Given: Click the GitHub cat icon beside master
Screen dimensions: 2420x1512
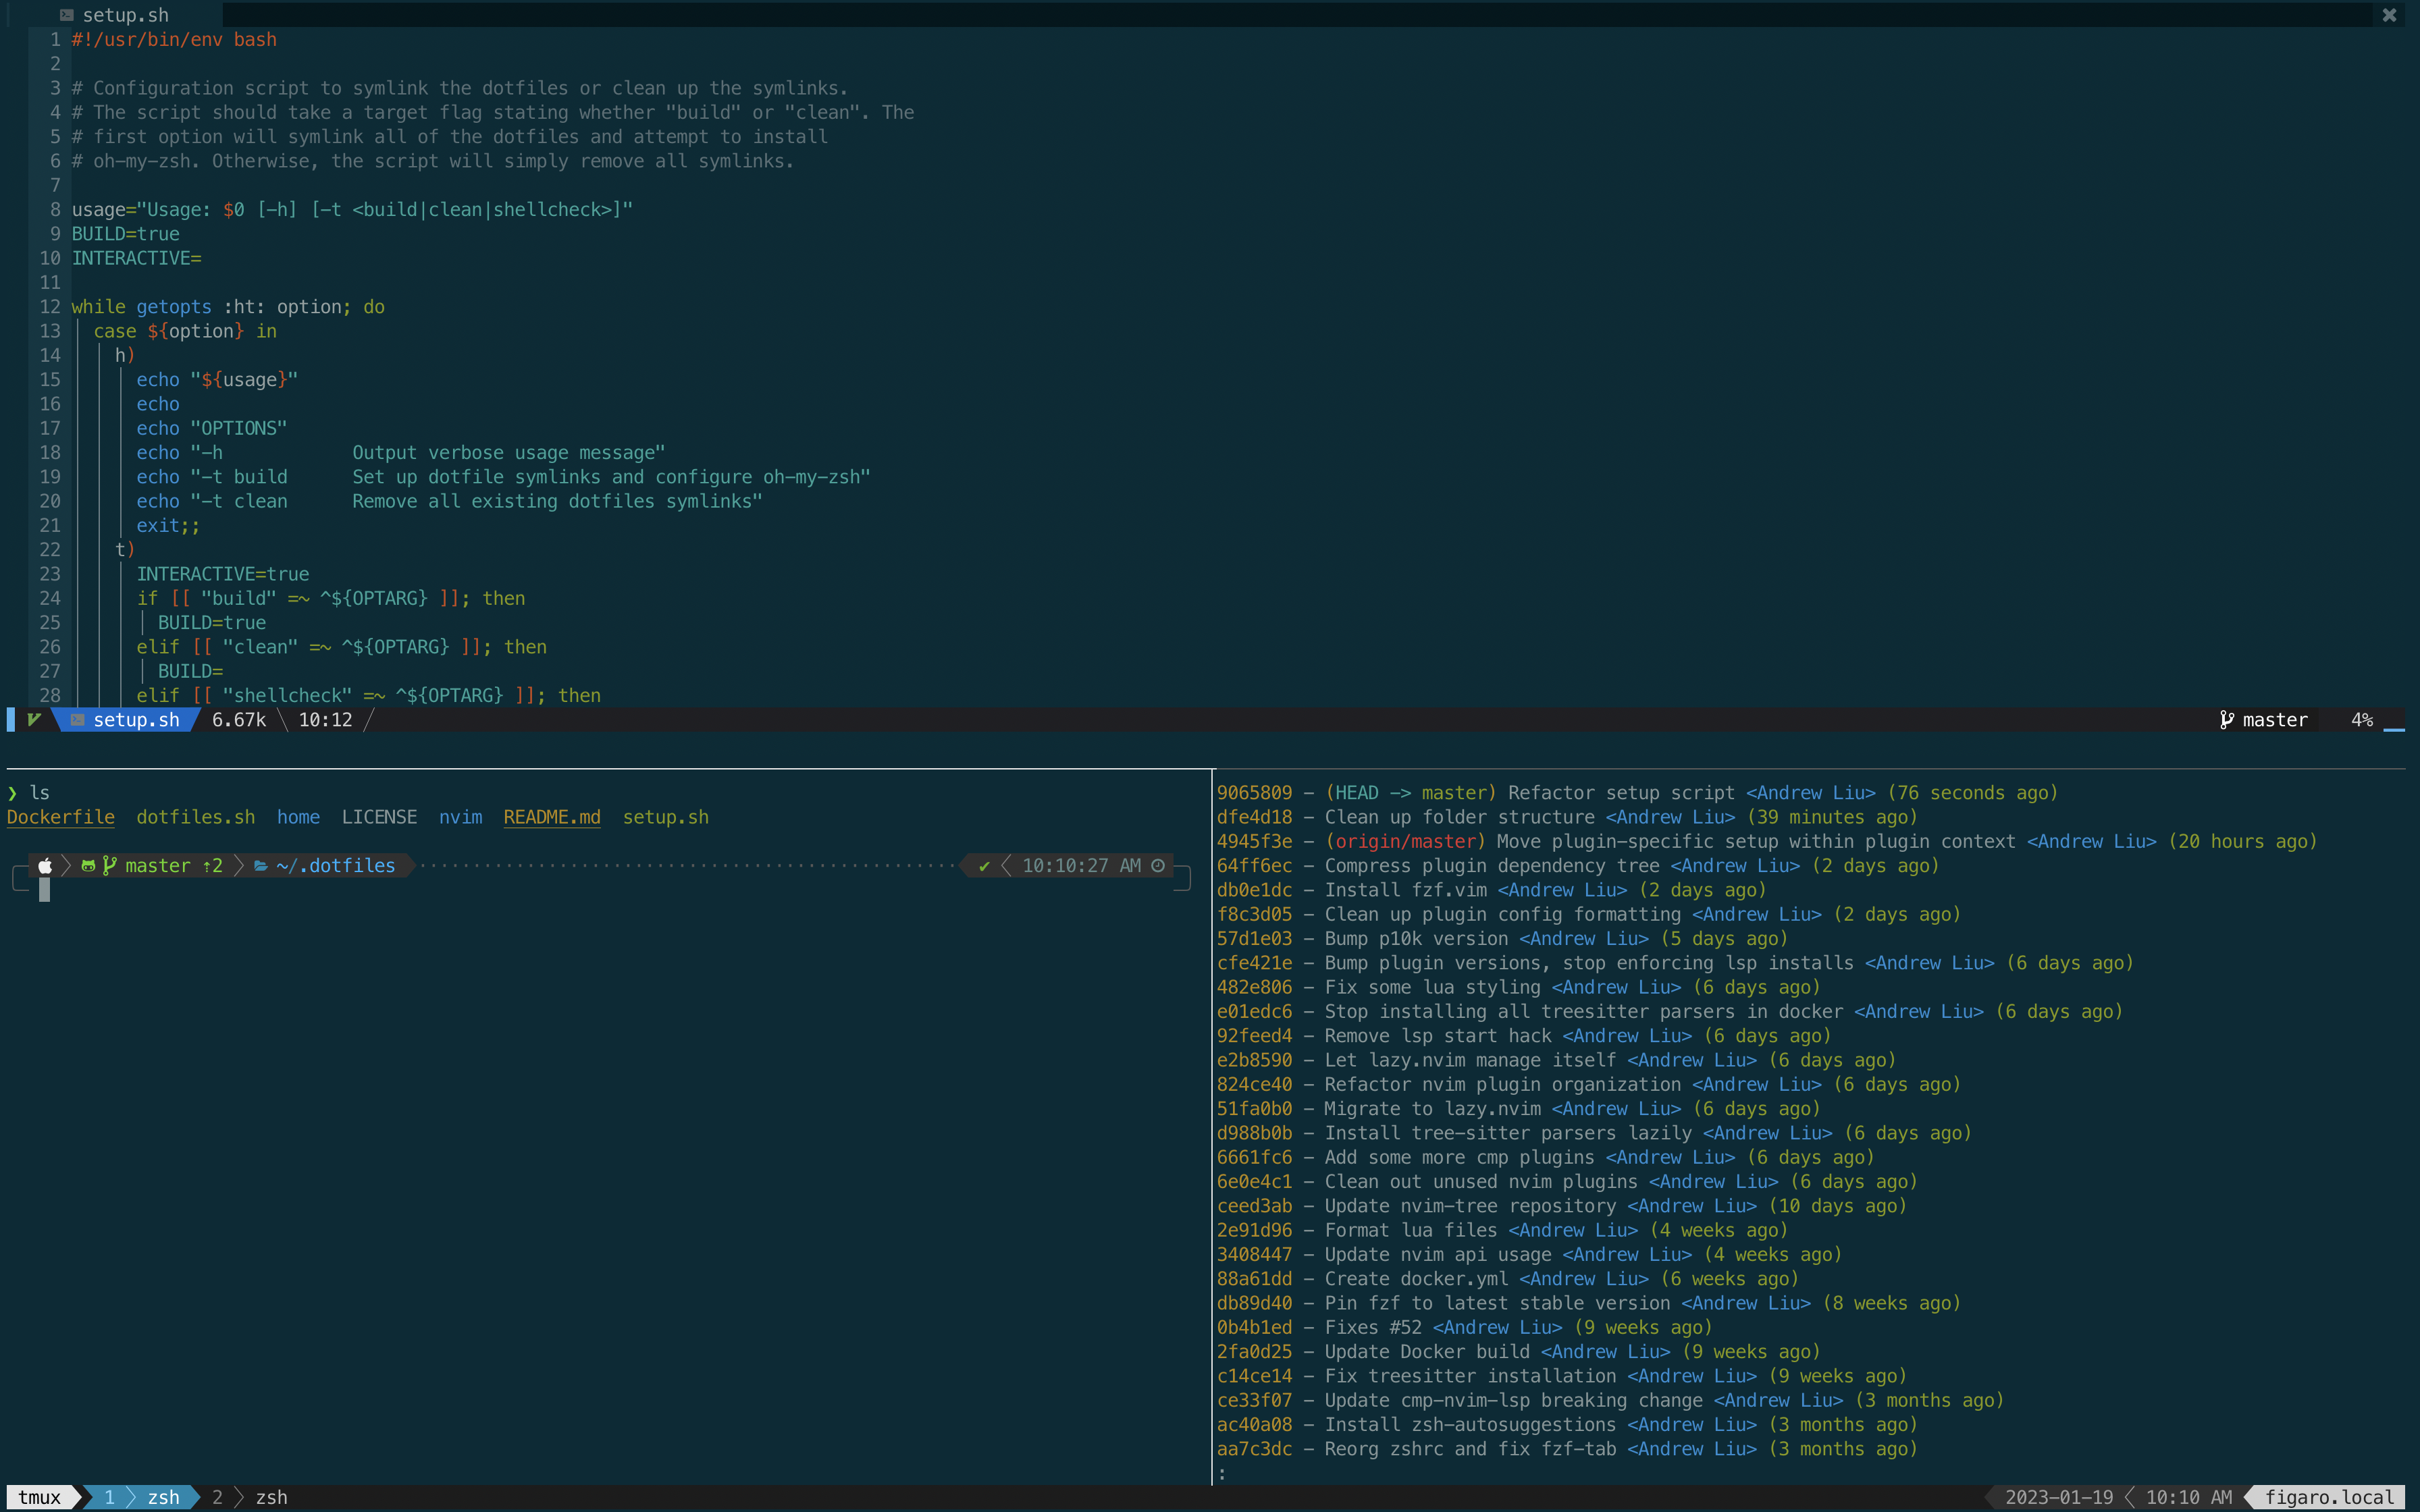Looking at the screenshot, I should 88,866.
